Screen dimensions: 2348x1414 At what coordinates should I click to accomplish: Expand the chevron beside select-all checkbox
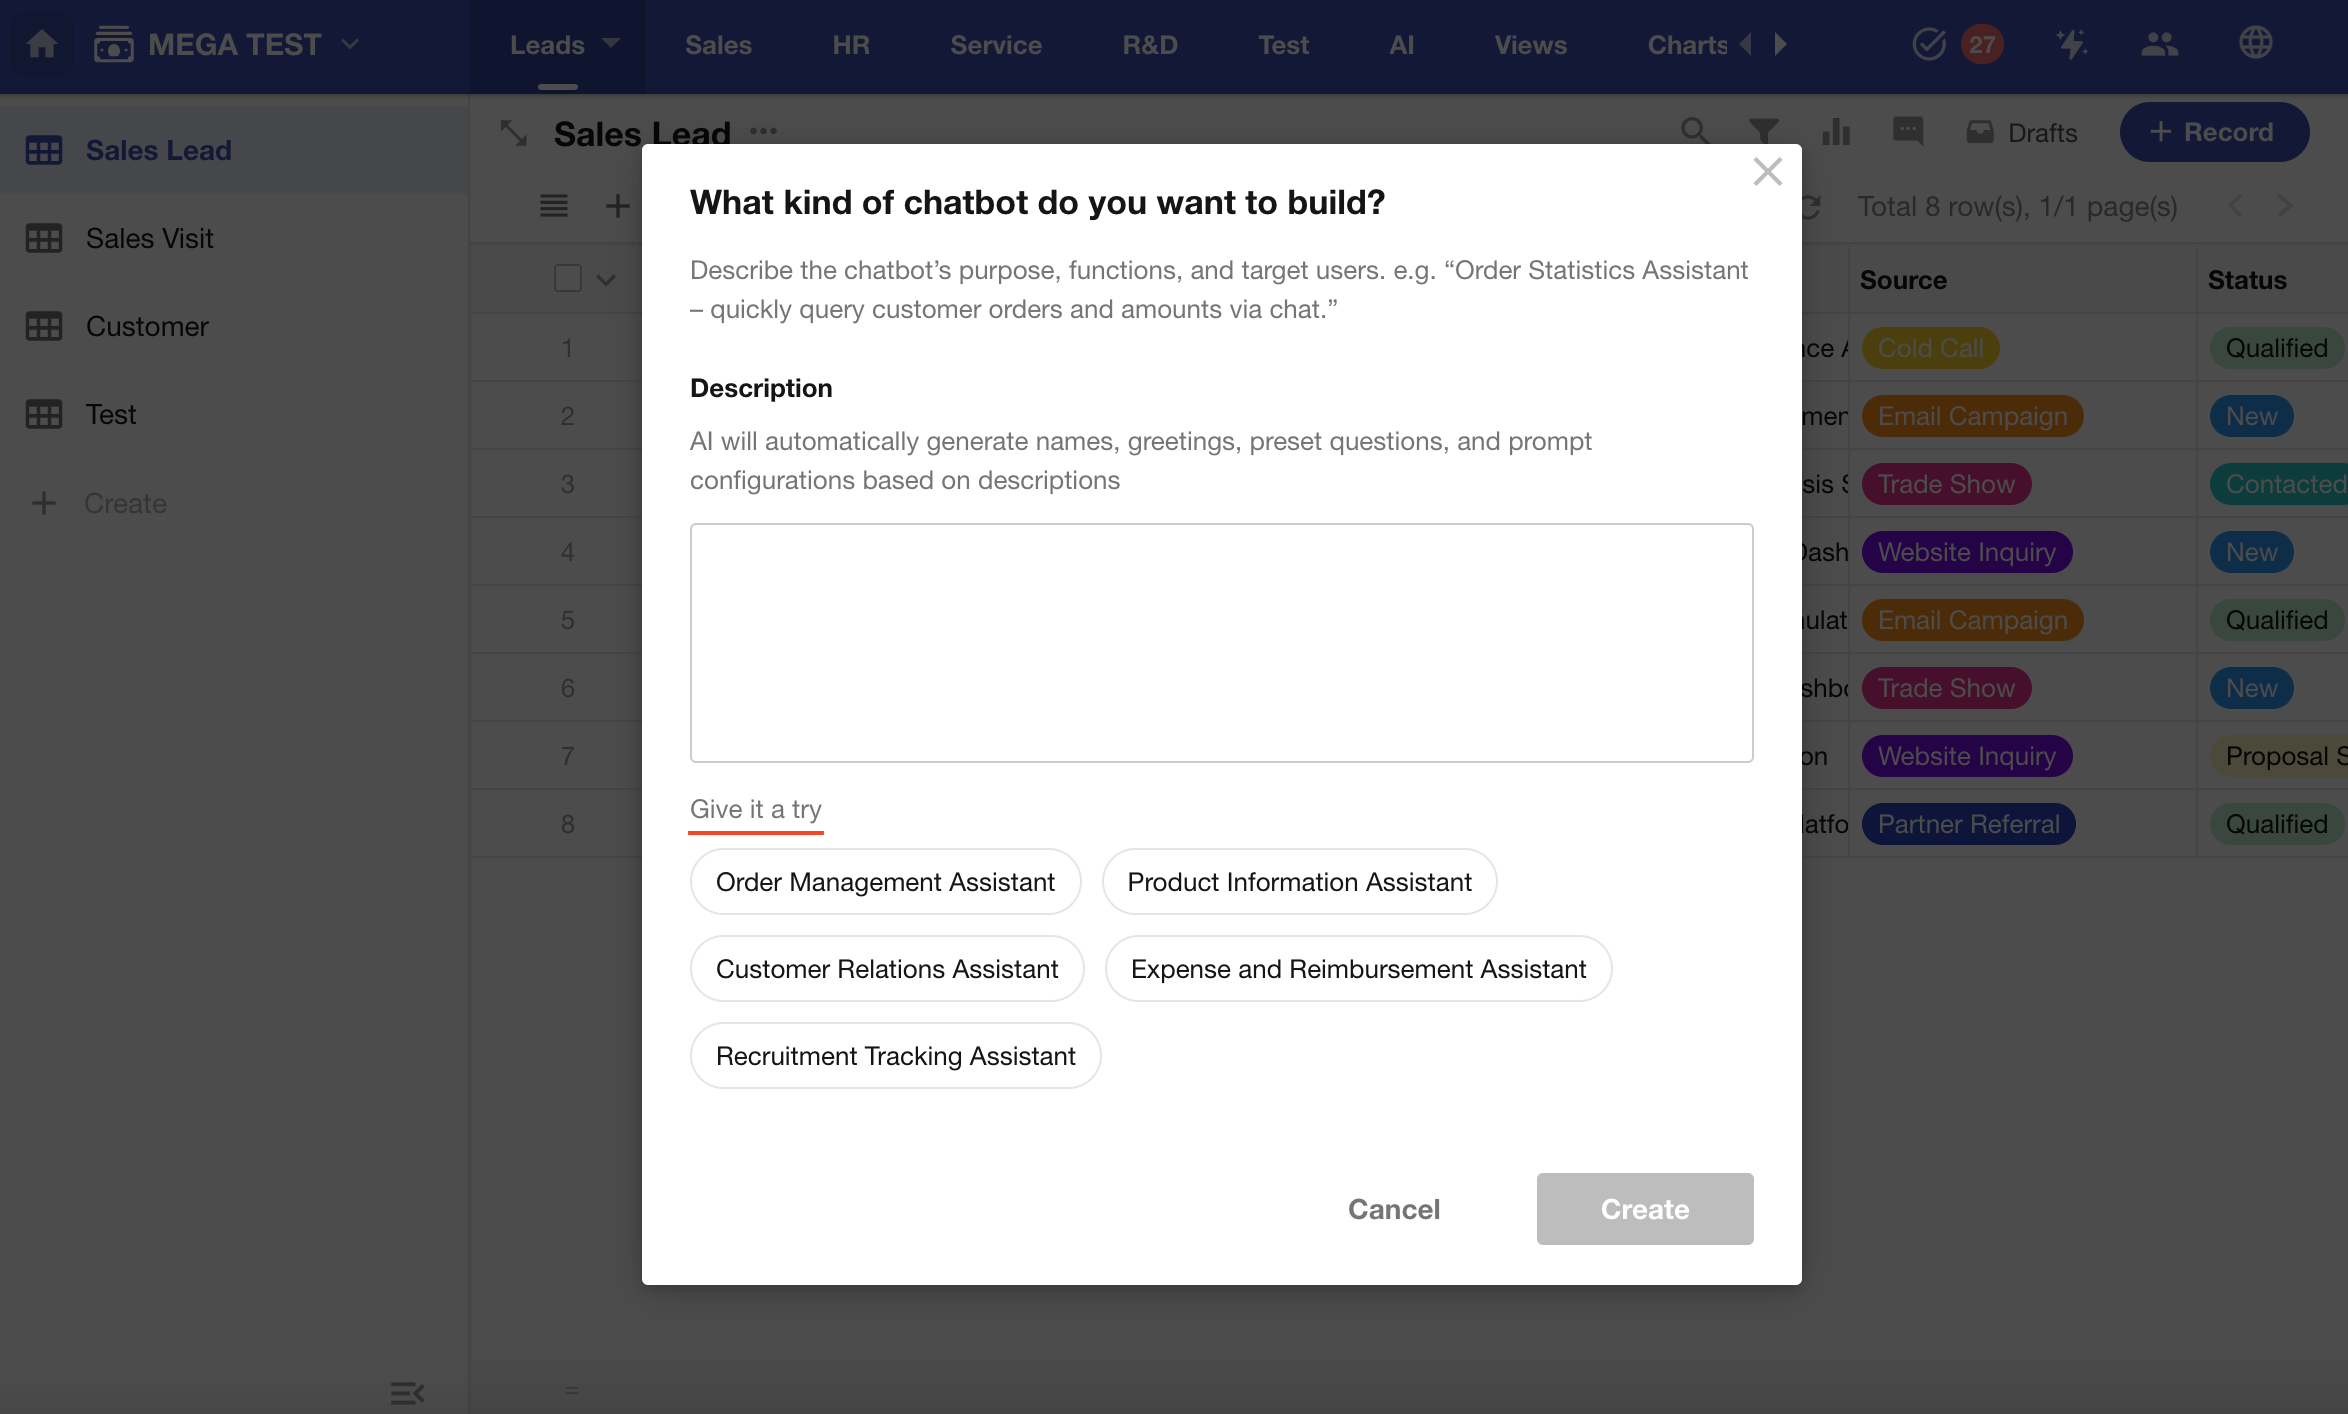[606, 280]
